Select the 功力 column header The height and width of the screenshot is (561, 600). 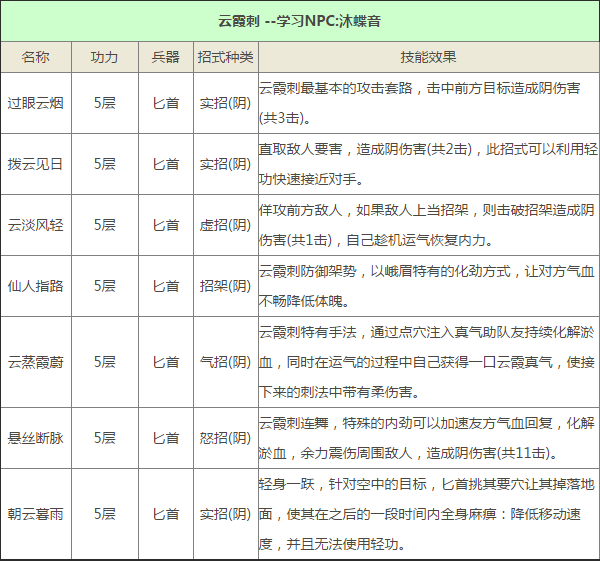(104, 57)
